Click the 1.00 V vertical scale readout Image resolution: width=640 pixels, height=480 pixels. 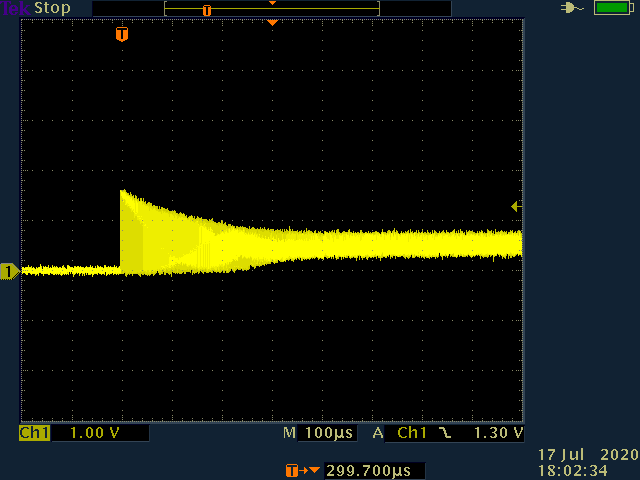coord(95,433)
